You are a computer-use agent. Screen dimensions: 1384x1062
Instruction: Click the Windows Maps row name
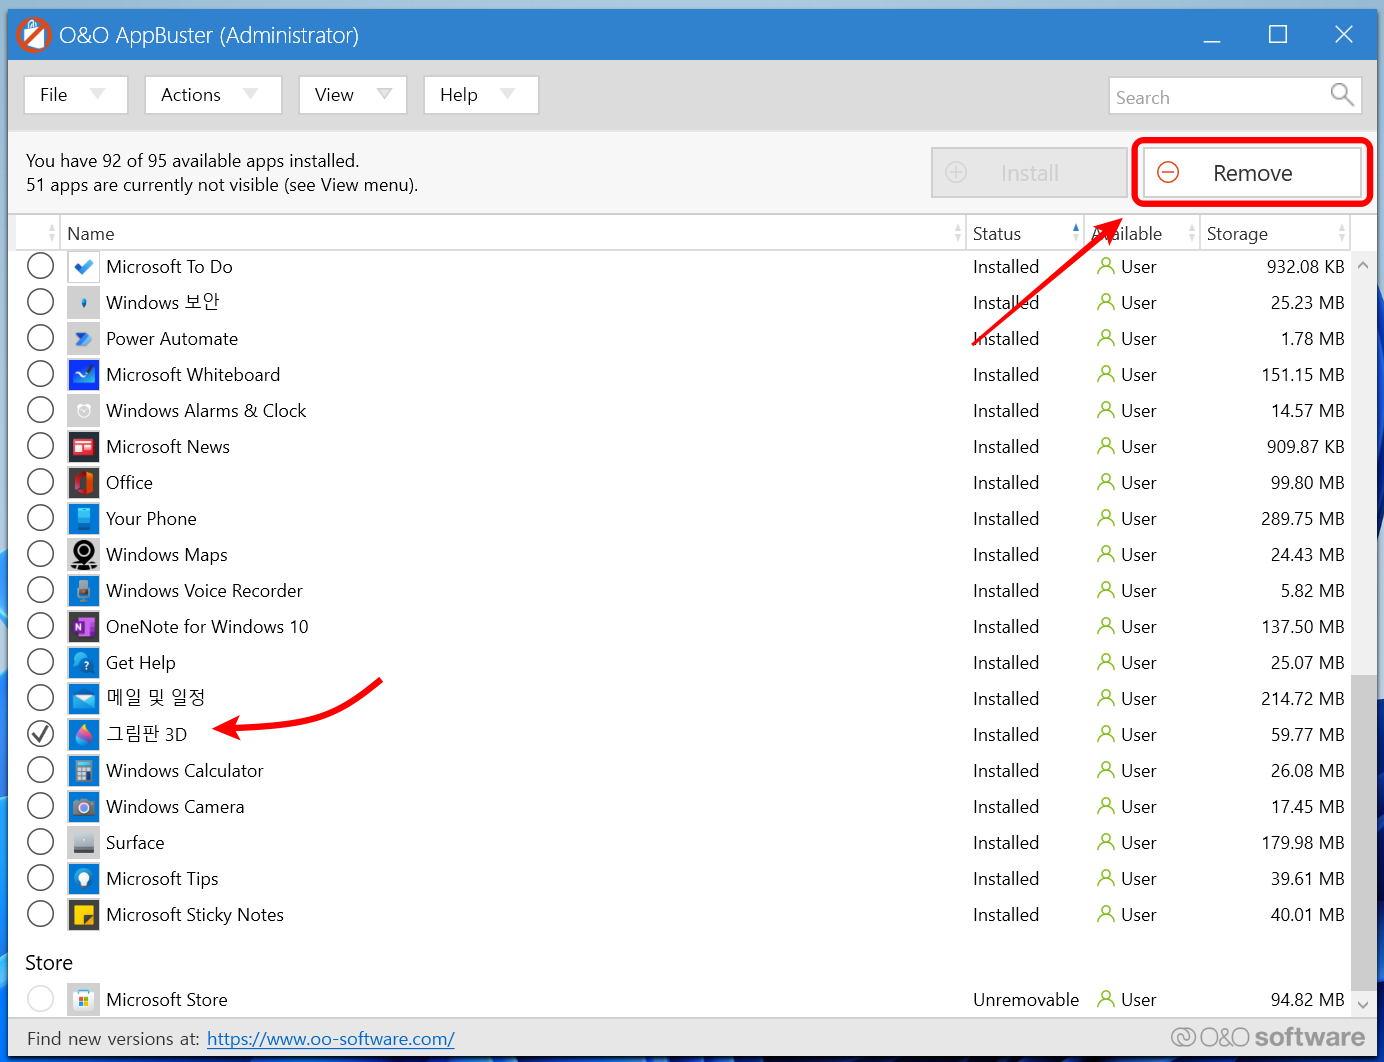[167, 555]
